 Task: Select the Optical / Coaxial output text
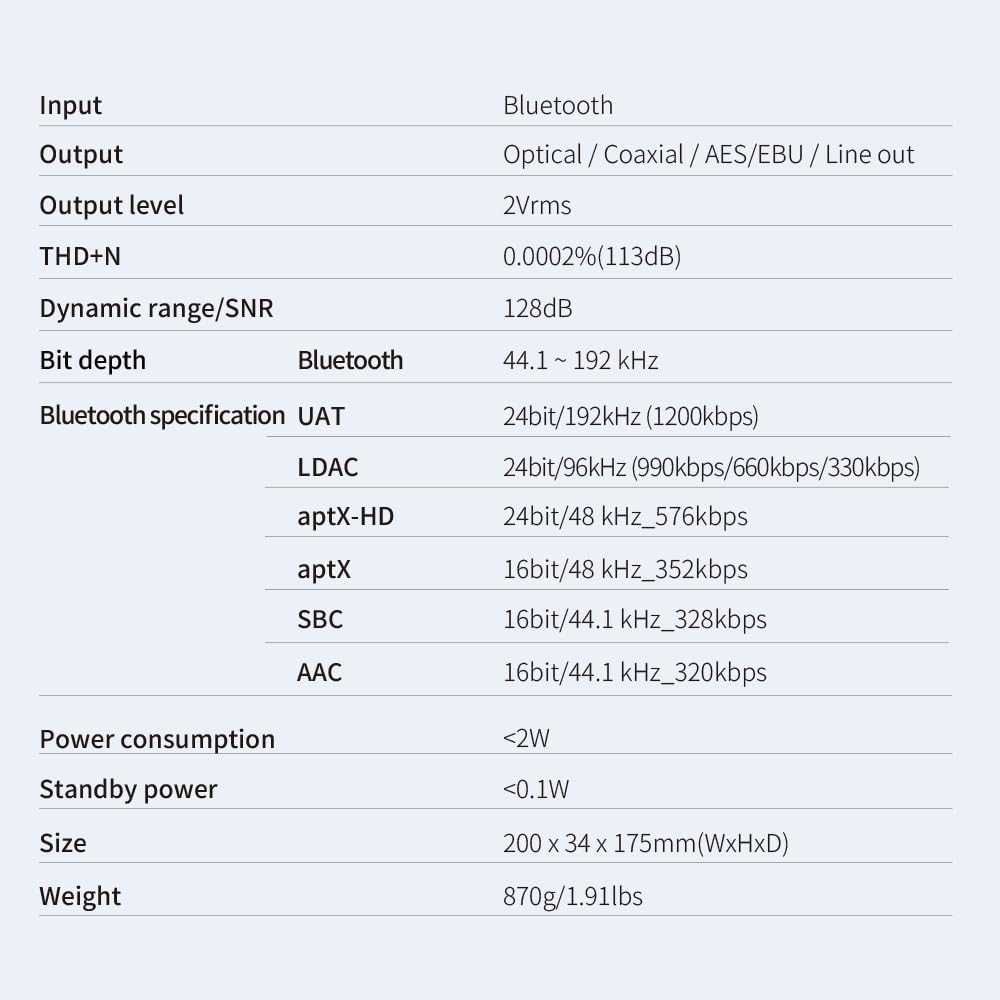click(x=593, y=155)
